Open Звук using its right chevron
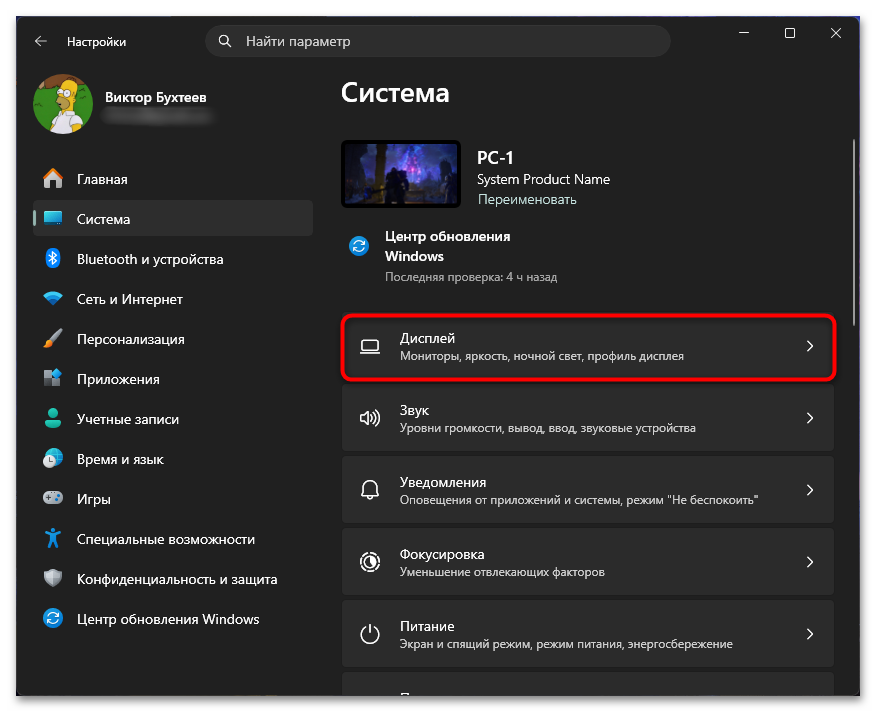This screenshot has height=712, width=876. [810, 418]
